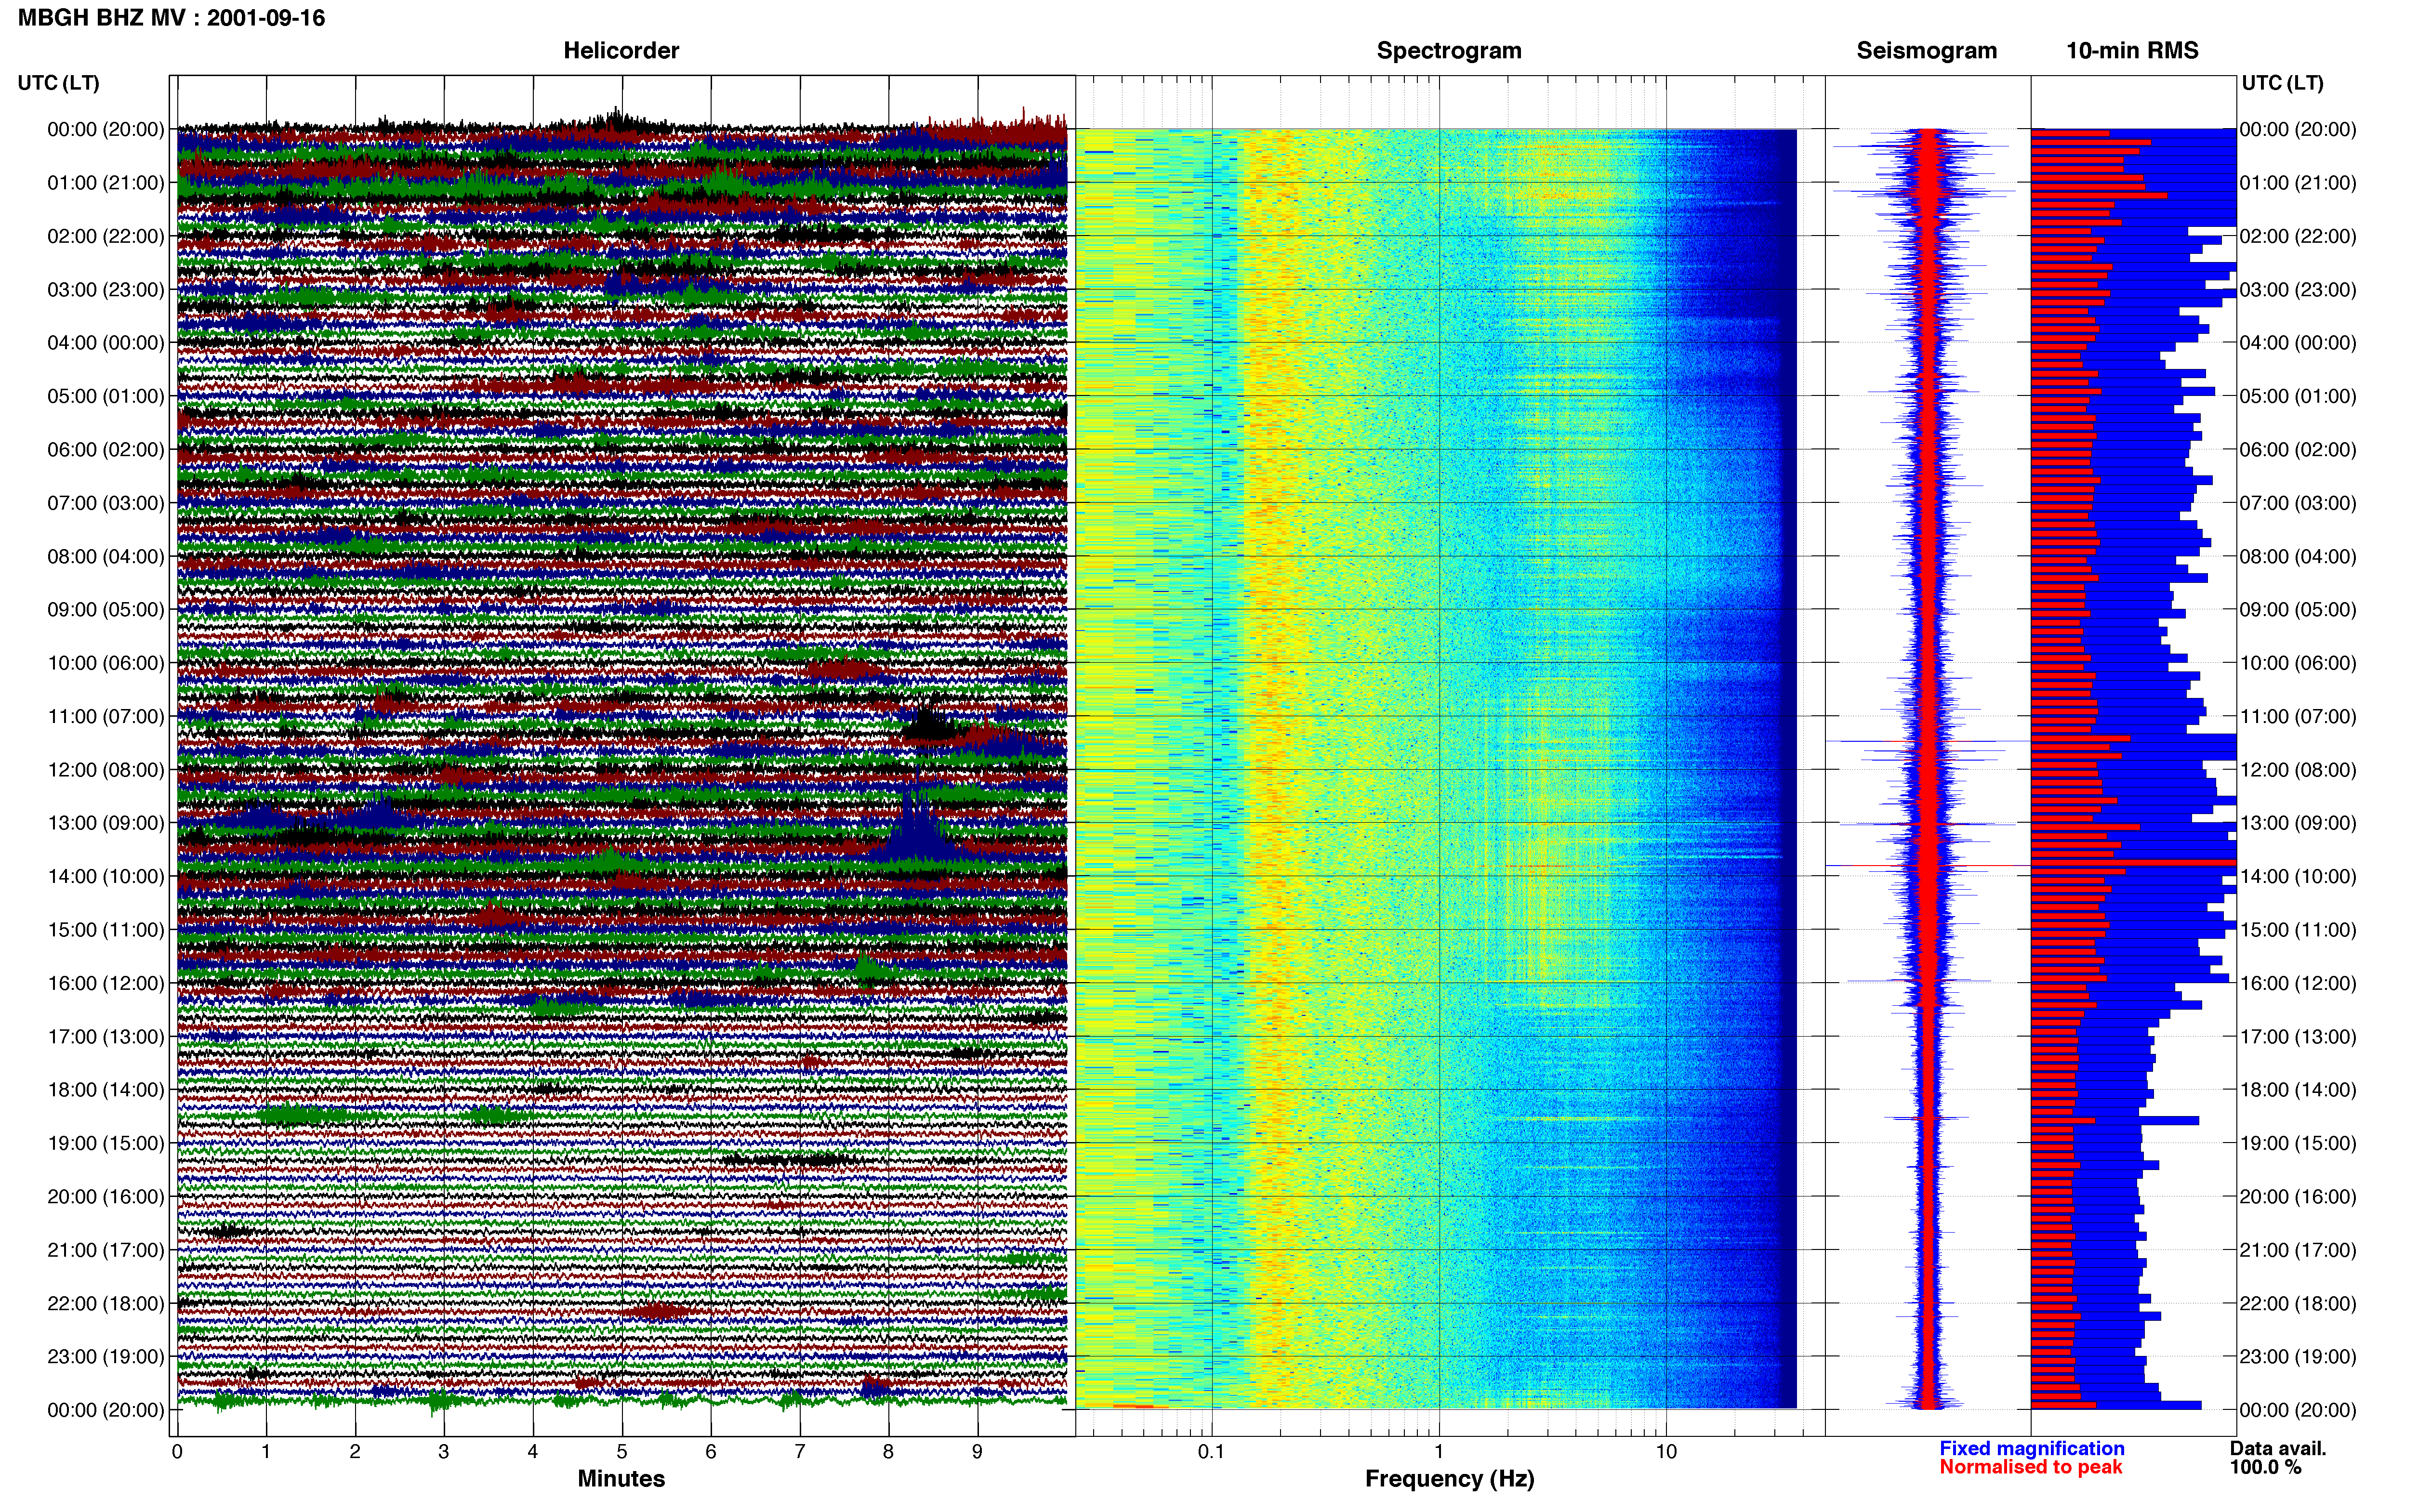
Task: Click left time label '23:00 (19:00)'
Action: click(x=105, y=1356)
